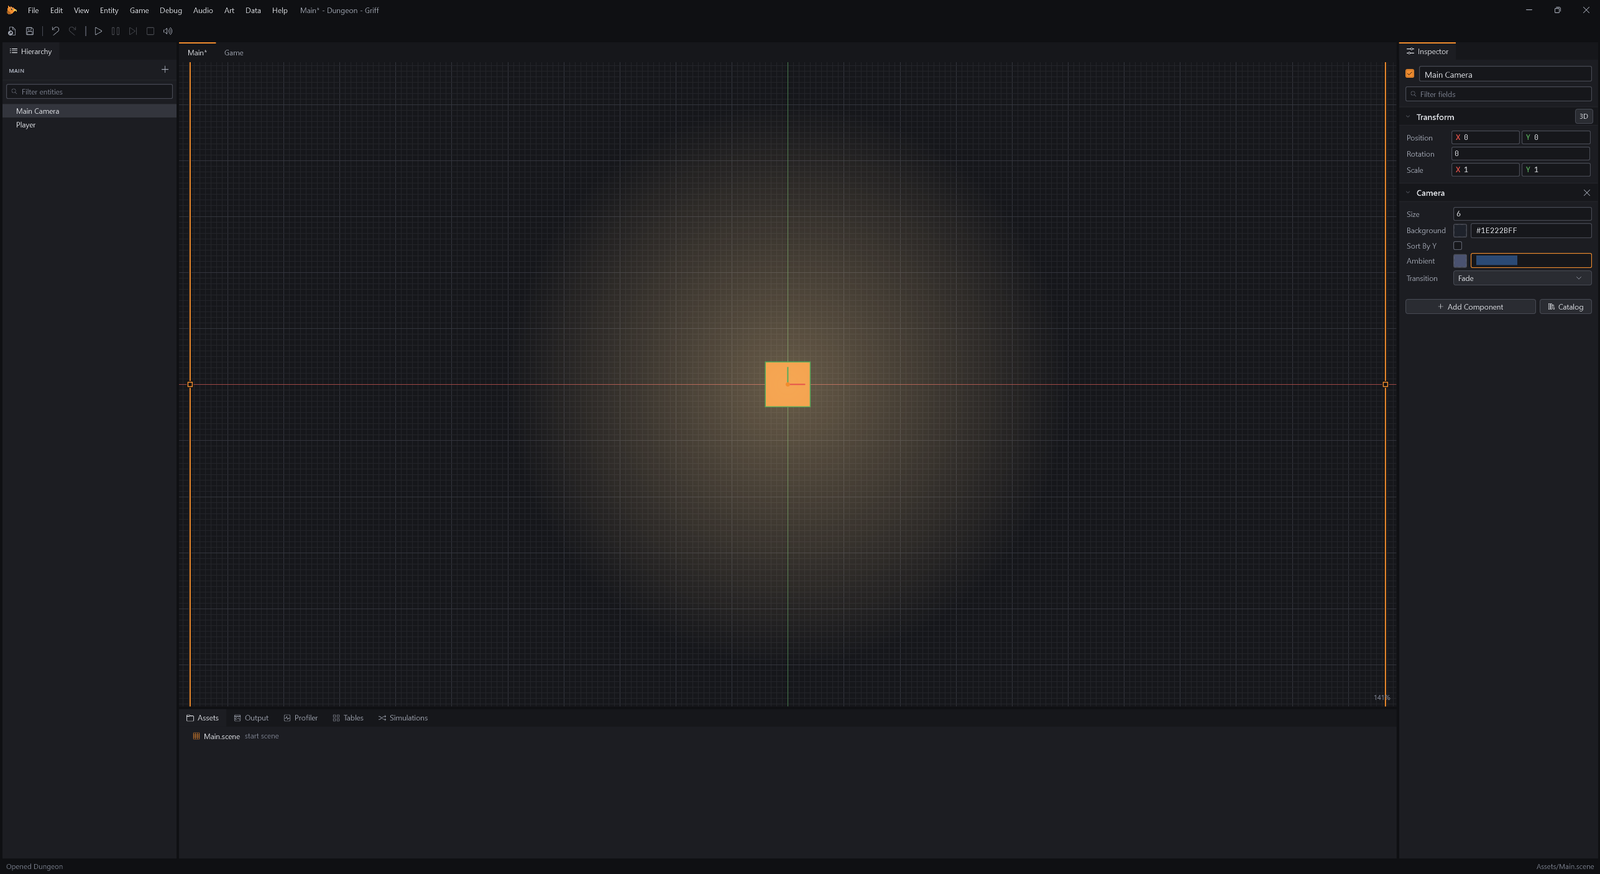Click the Pause button in the toolbar
The height and width of the screenshot is (874, 1600).
pos(116,31)
